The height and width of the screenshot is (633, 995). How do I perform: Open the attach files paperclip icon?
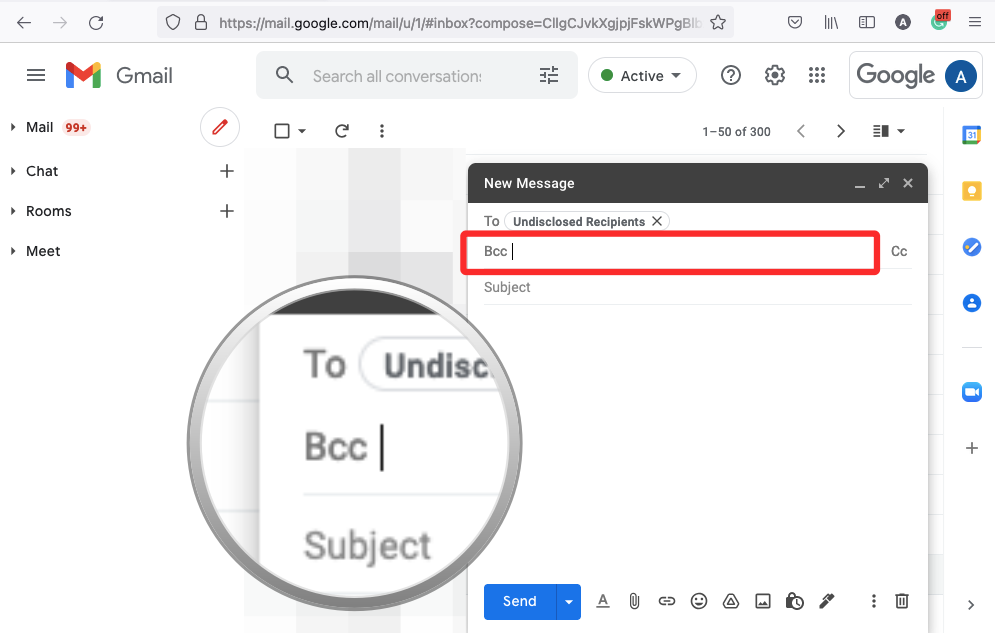point(635,601)
